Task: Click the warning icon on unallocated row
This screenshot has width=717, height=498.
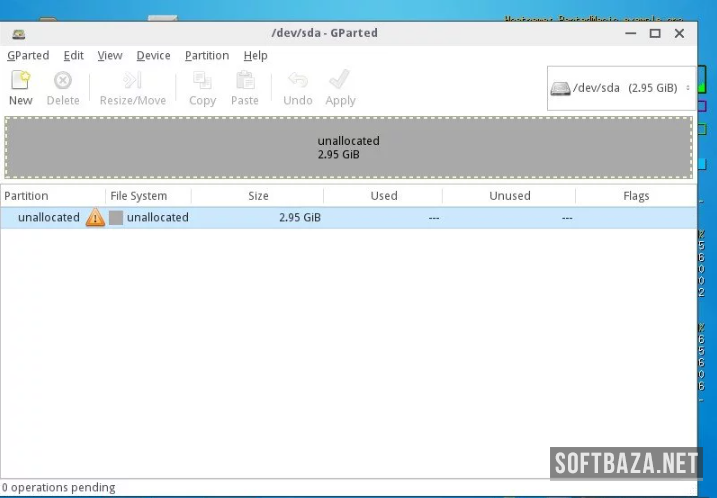Action: point(95,218)
